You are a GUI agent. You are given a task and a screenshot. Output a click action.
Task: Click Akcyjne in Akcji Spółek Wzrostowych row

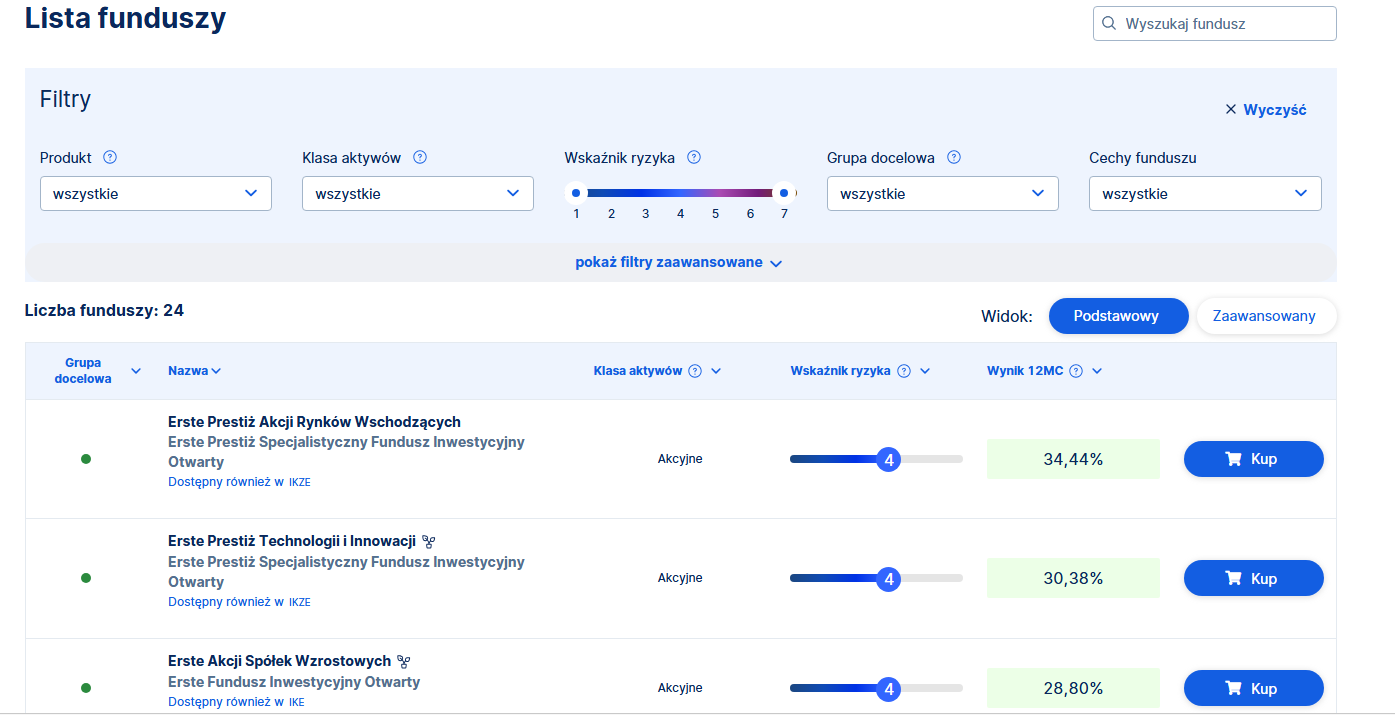(x=680, y=688)
